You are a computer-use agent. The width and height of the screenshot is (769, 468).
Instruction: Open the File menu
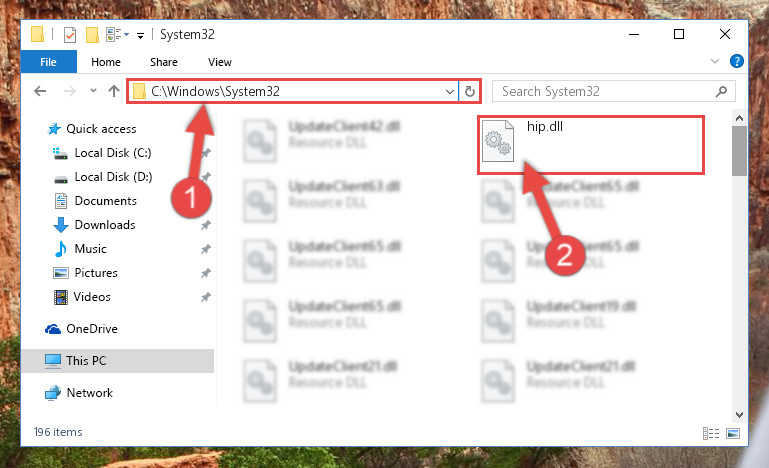click(x=48, y=62)
